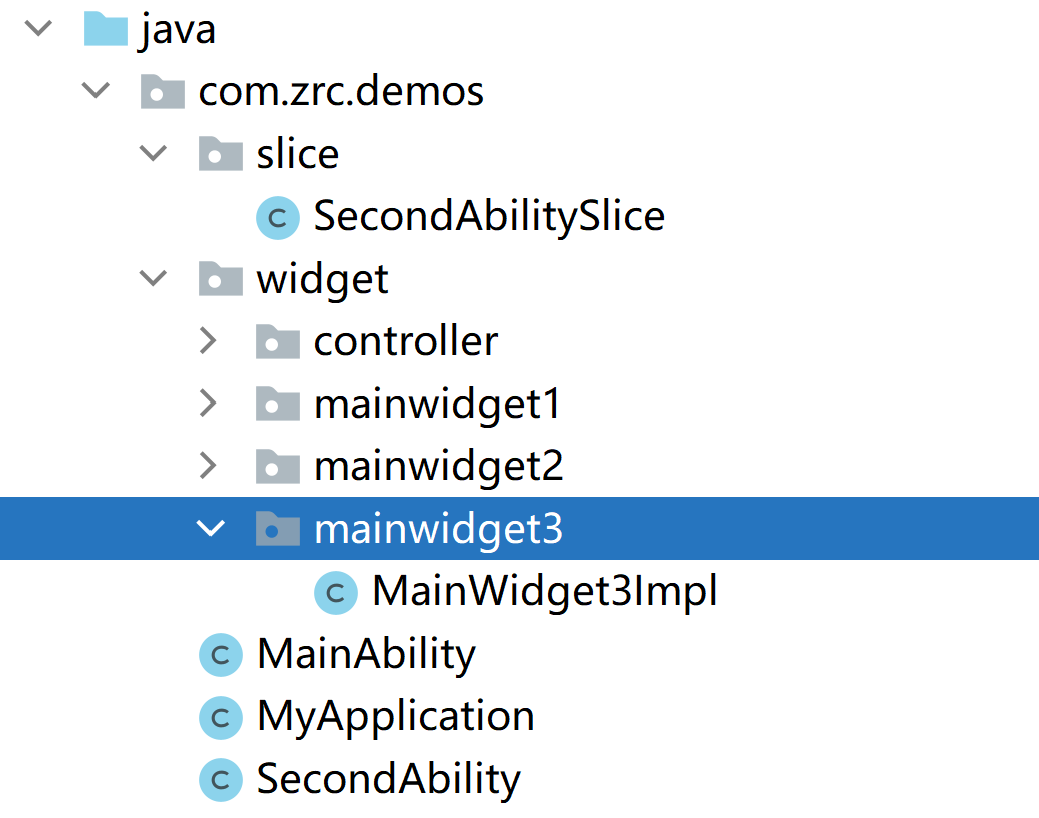Expand the mainwidget1 package
The width and height of the screenshot is (1039, 818).
(209, 404)
